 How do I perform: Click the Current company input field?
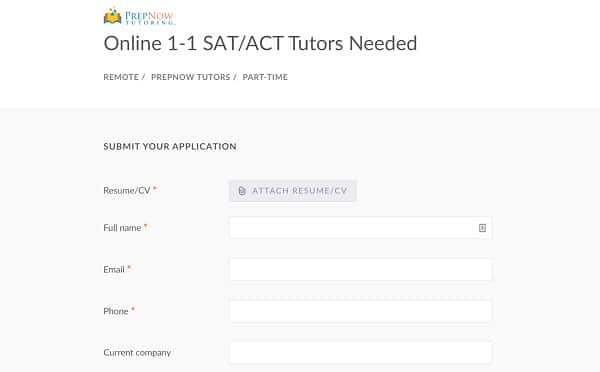(360, 352)
